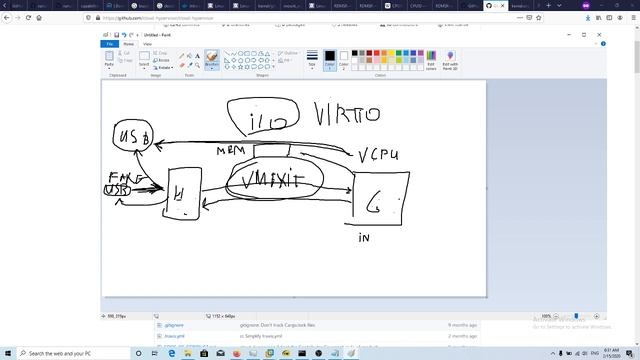Close the active GitHub browser tab
640x360 pixels.
502,6
